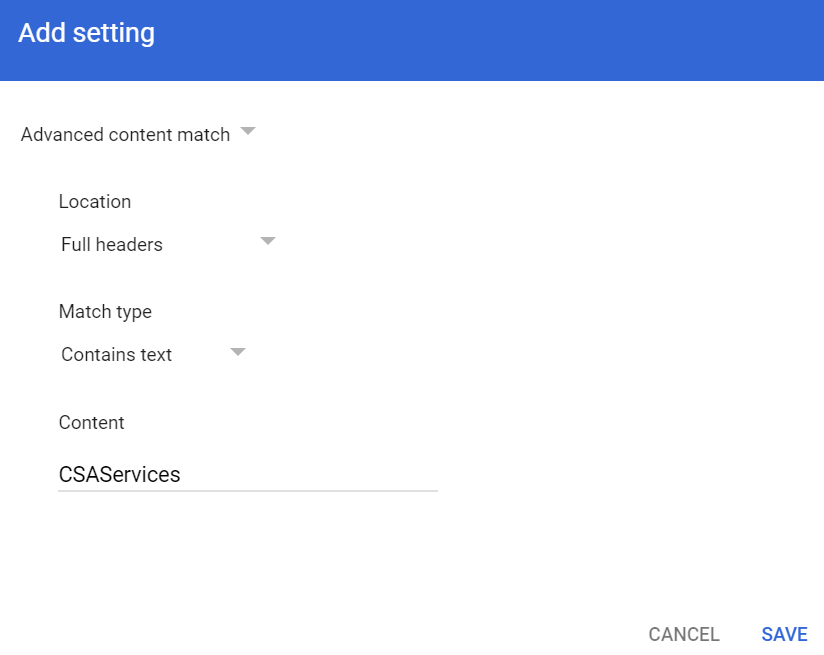Click the Contains text value
The width and height of the screenshot is (824, 655).
(116, 354)
